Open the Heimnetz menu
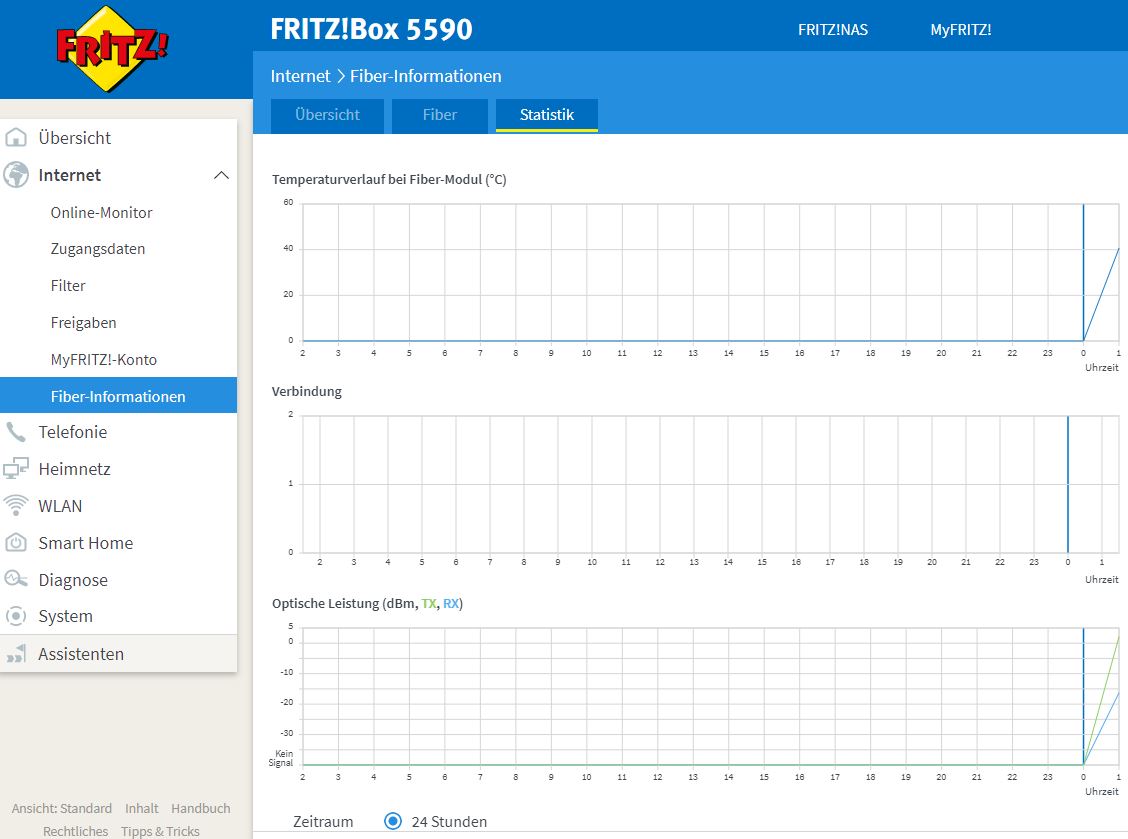This screenshot has height=839, width=1128. (x=74, y=468)
